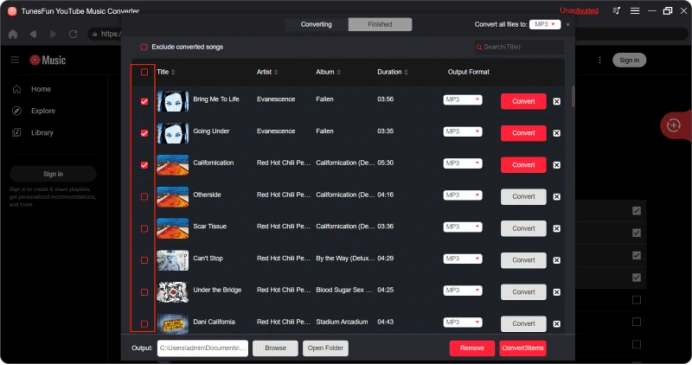The image size is (692, 365).
Task: Open format dropdown for Otherside
Action: click(x=463, y=195)
